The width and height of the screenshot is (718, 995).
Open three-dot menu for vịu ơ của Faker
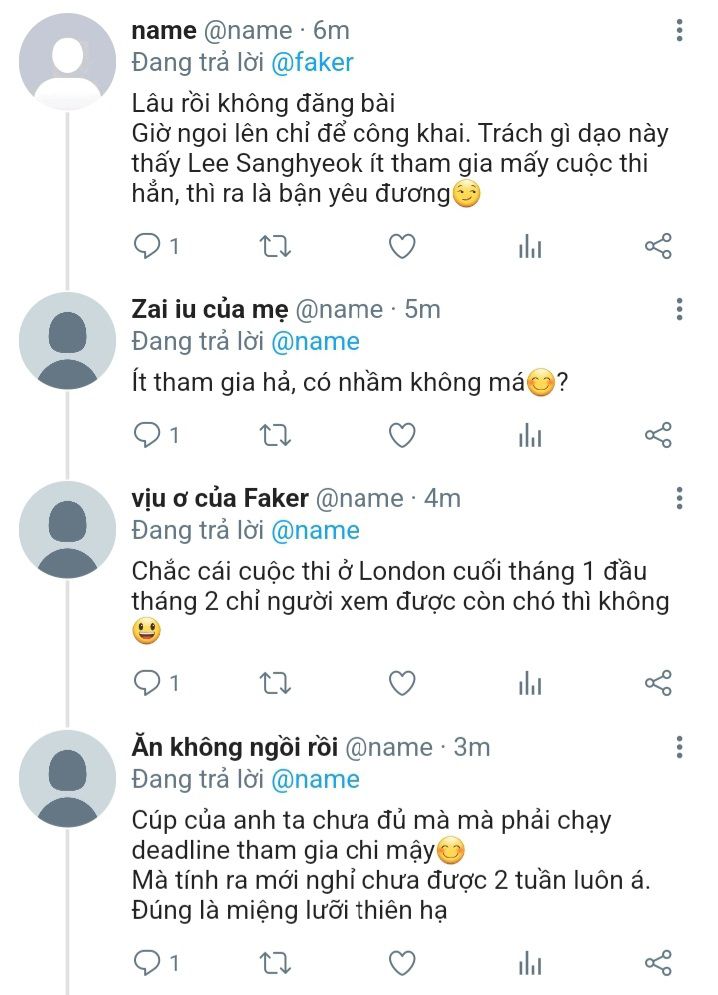(x=679, y=498)
